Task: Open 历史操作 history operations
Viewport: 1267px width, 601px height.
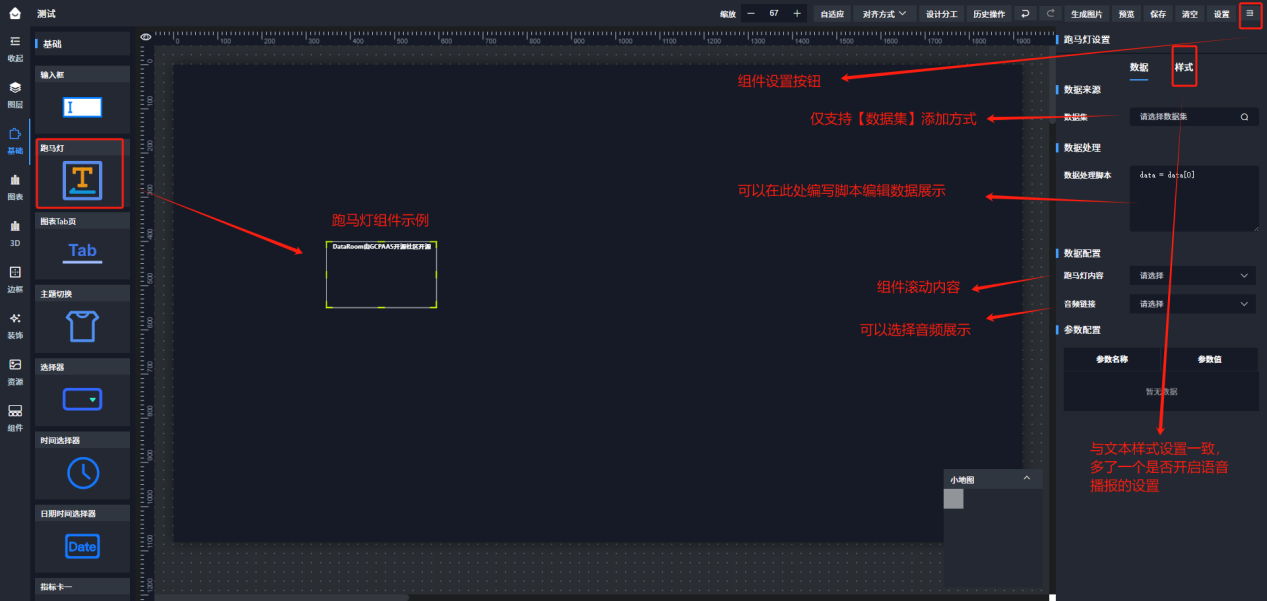Action: (x=989, y=14)
